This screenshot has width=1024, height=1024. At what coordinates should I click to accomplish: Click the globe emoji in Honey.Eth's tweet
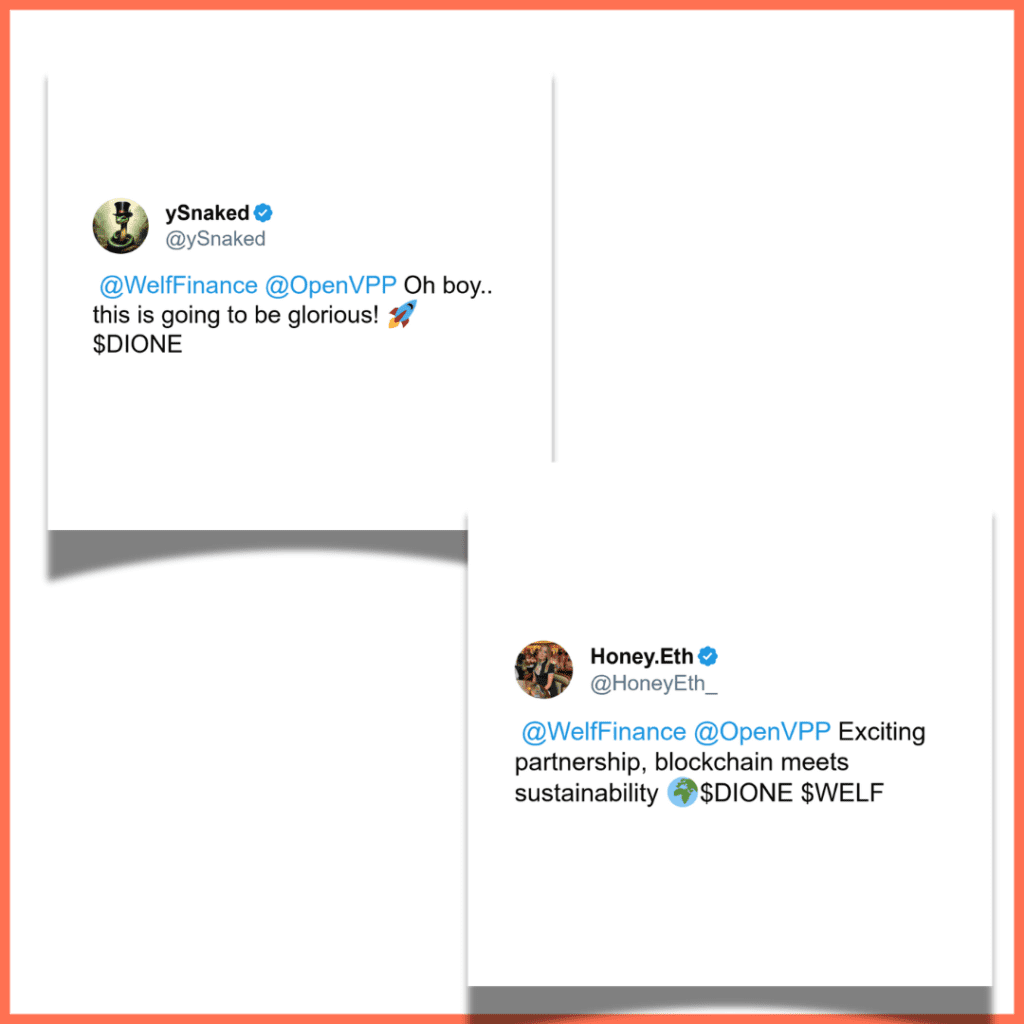(682, 792)
